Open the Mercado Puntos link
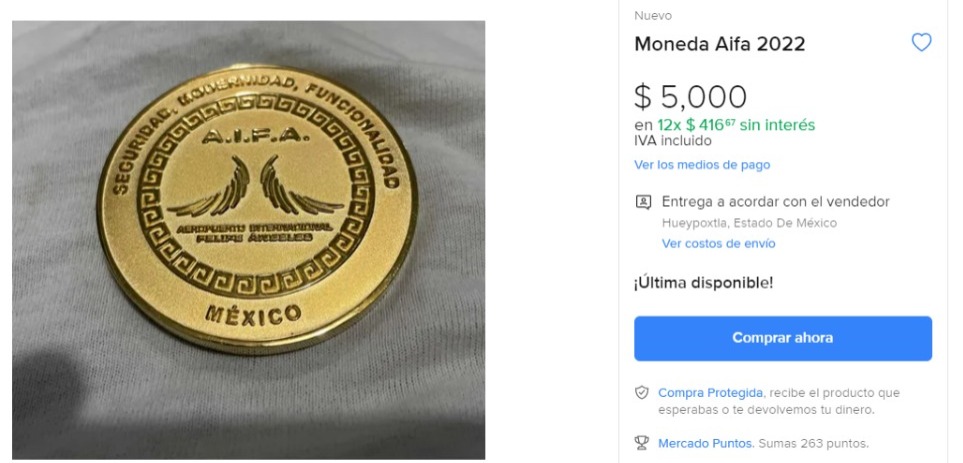The width and height of the screenshot is (963, 463). [706, 443]
